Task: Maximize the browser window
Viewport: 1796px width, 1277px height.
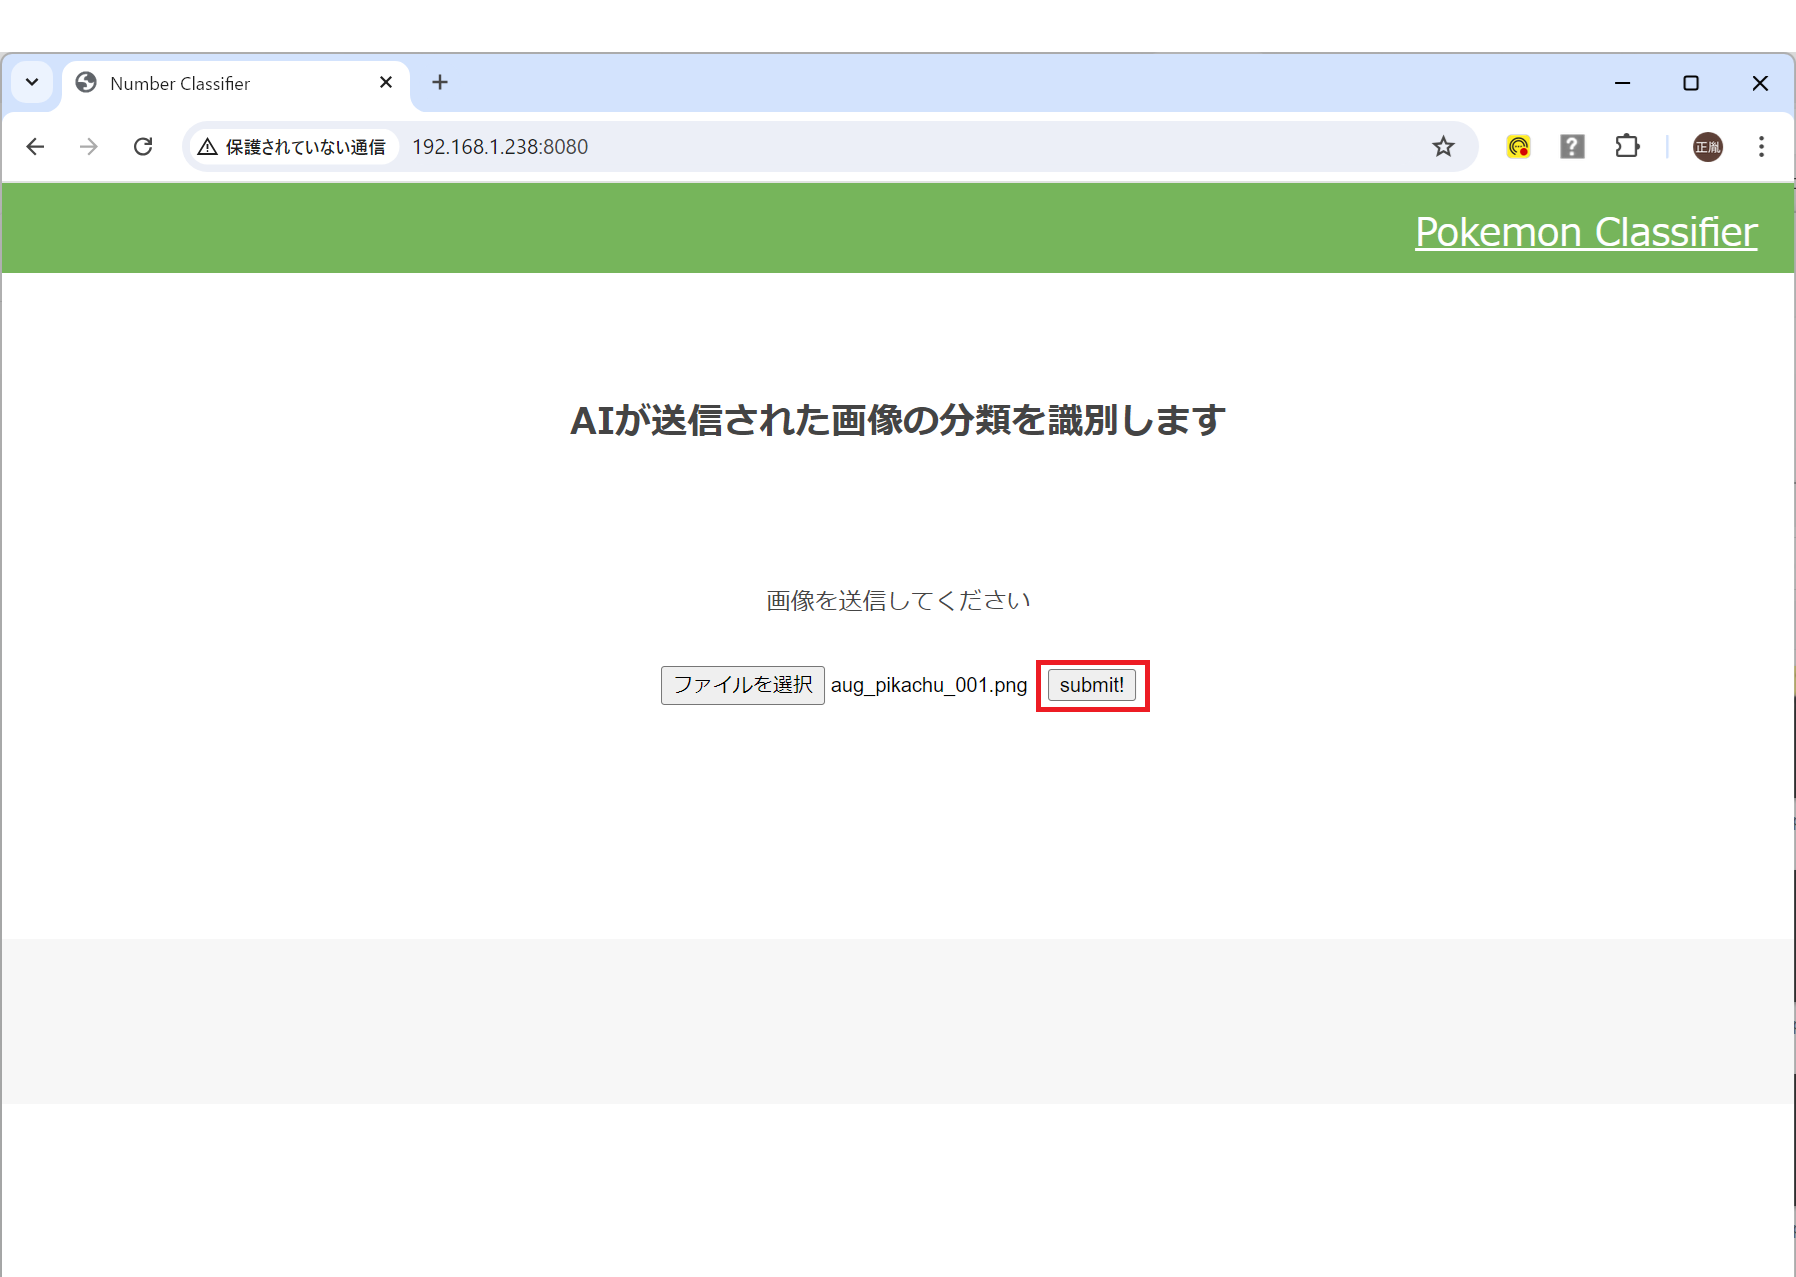Action: point(1691,83)
